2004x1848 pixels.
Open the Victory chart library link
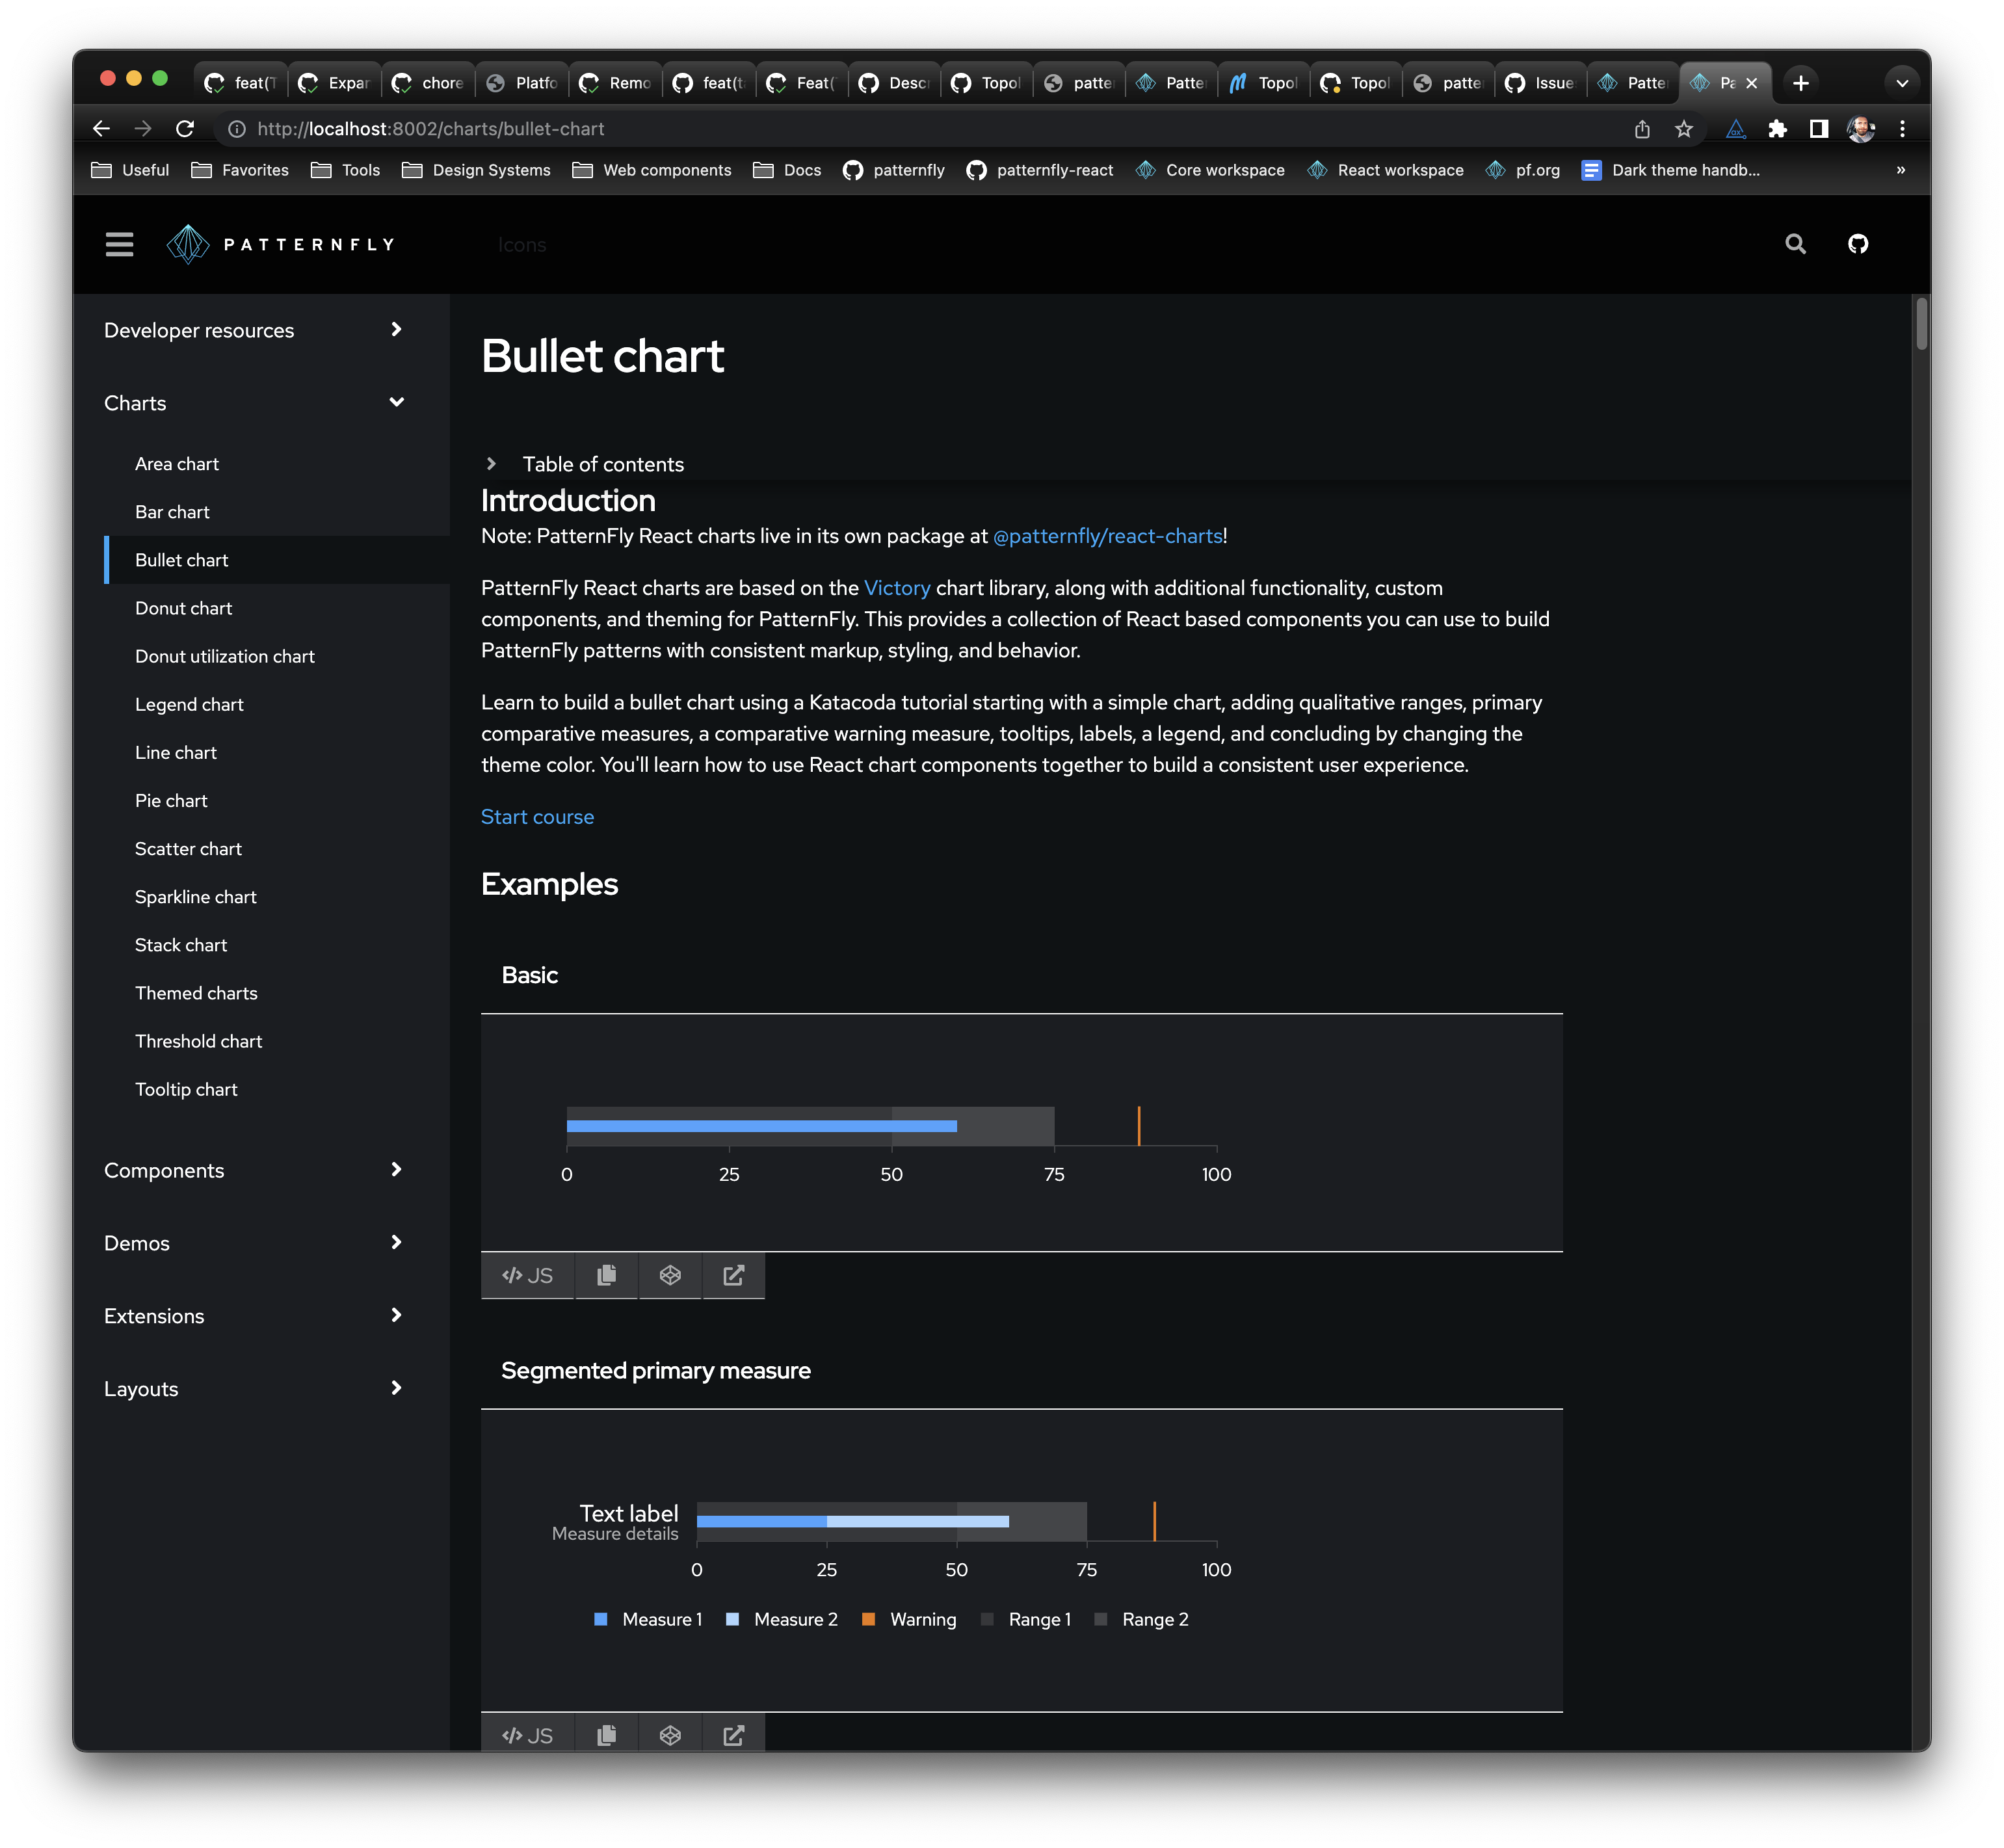click(x=896, y=588)
